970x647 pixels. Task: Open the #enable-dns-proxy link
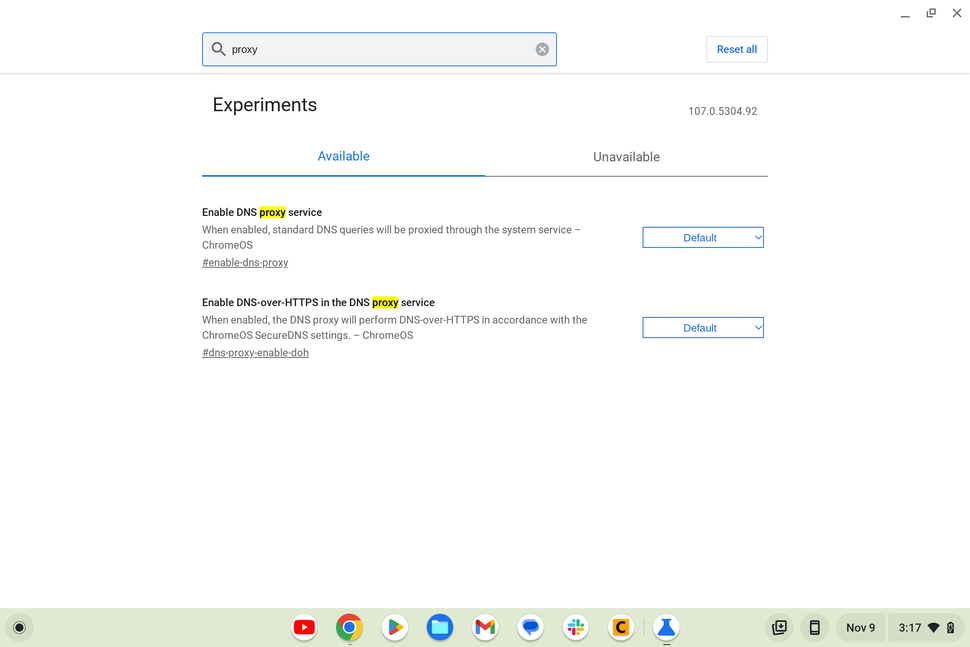[x=245, y=262]
